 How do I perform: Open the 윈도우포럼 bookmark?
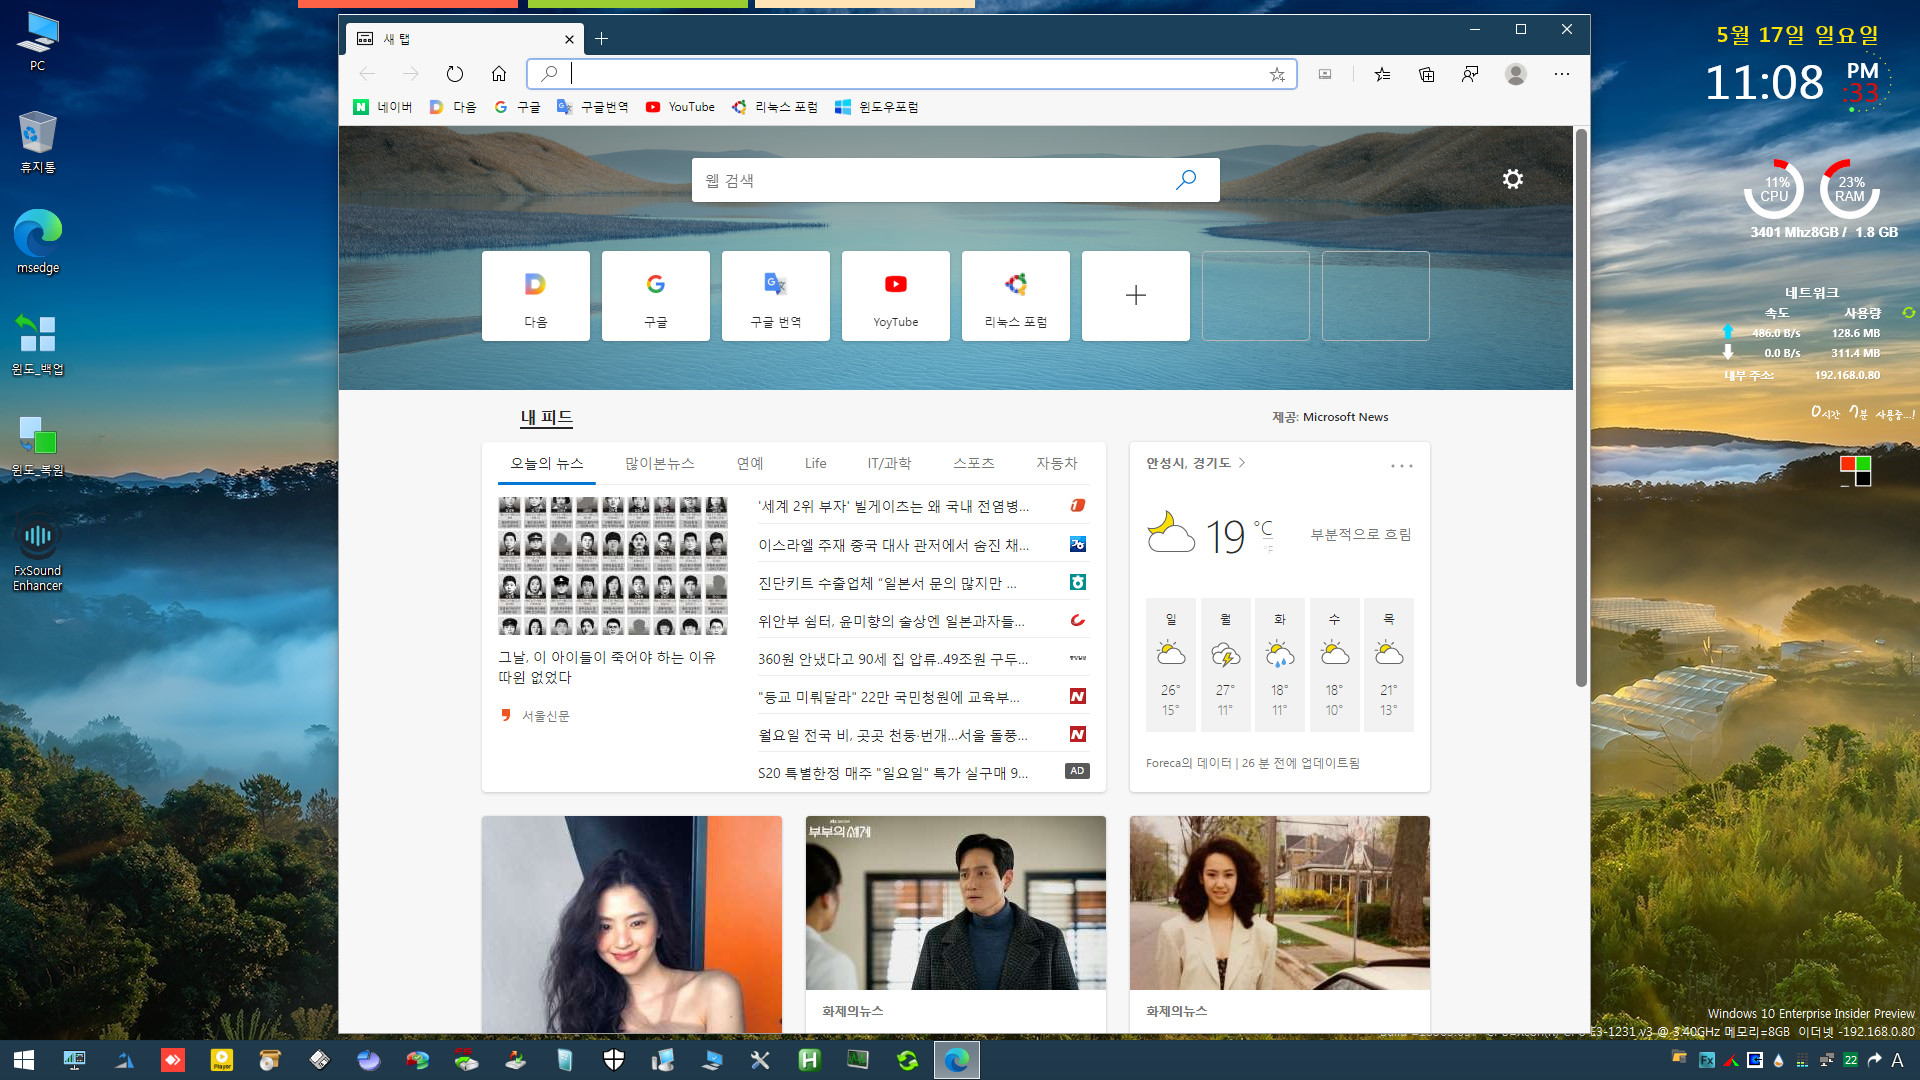(877, 107)
